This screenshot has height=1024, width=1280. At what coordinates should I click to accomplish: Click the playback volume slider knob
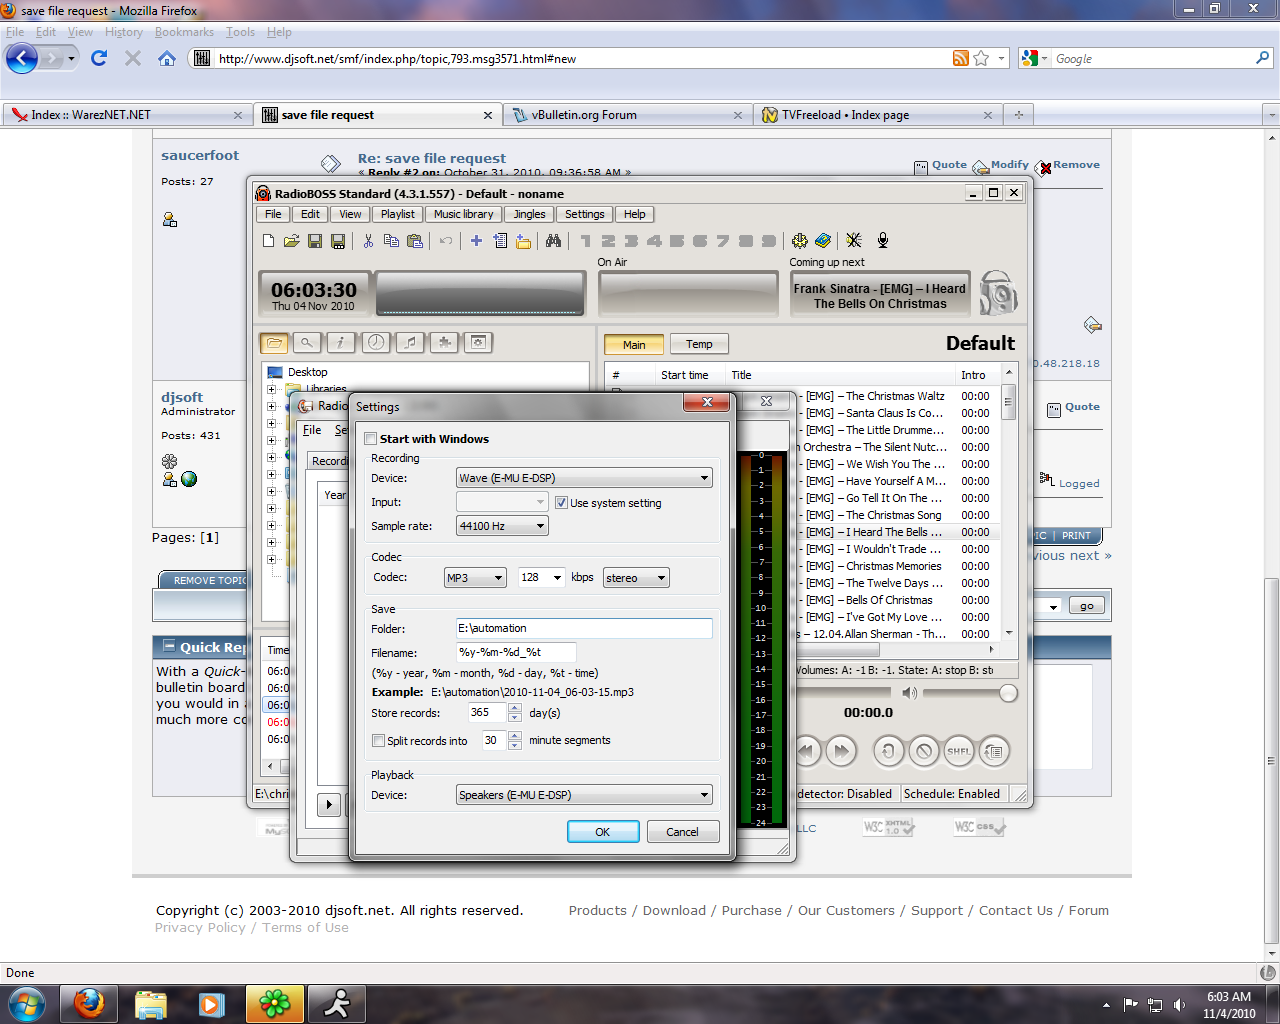(1008, 693)
